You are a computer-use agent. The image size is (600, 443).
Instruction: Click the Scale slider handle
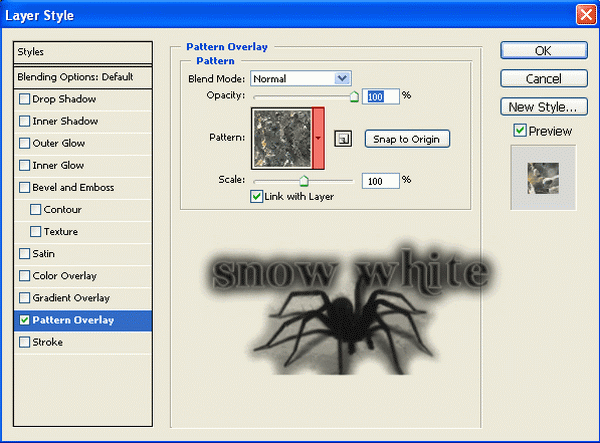[303, 181]
